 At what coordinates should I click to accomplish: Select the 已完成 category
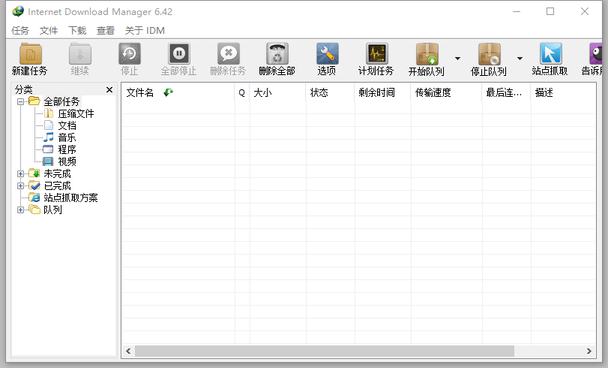pyautogui.click(x=57, y=186)
